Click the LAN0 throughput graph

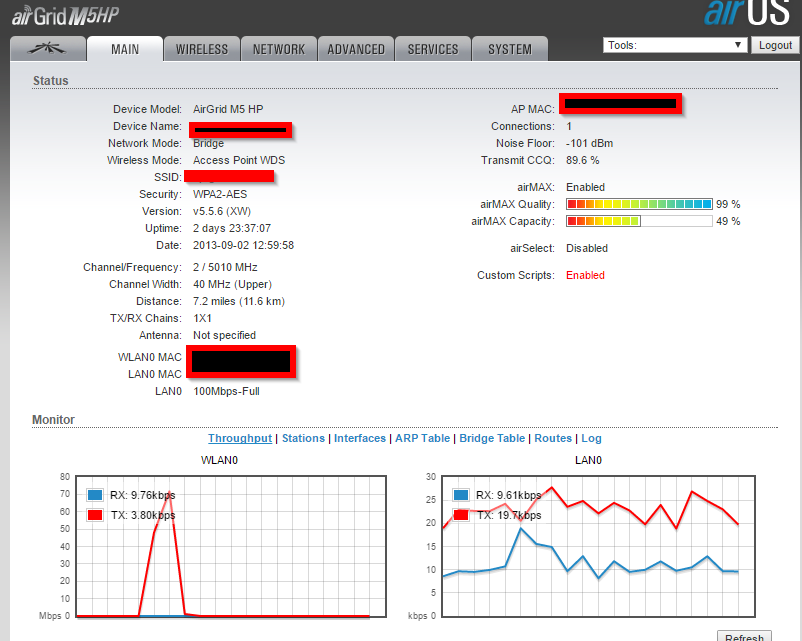(598, 546)
